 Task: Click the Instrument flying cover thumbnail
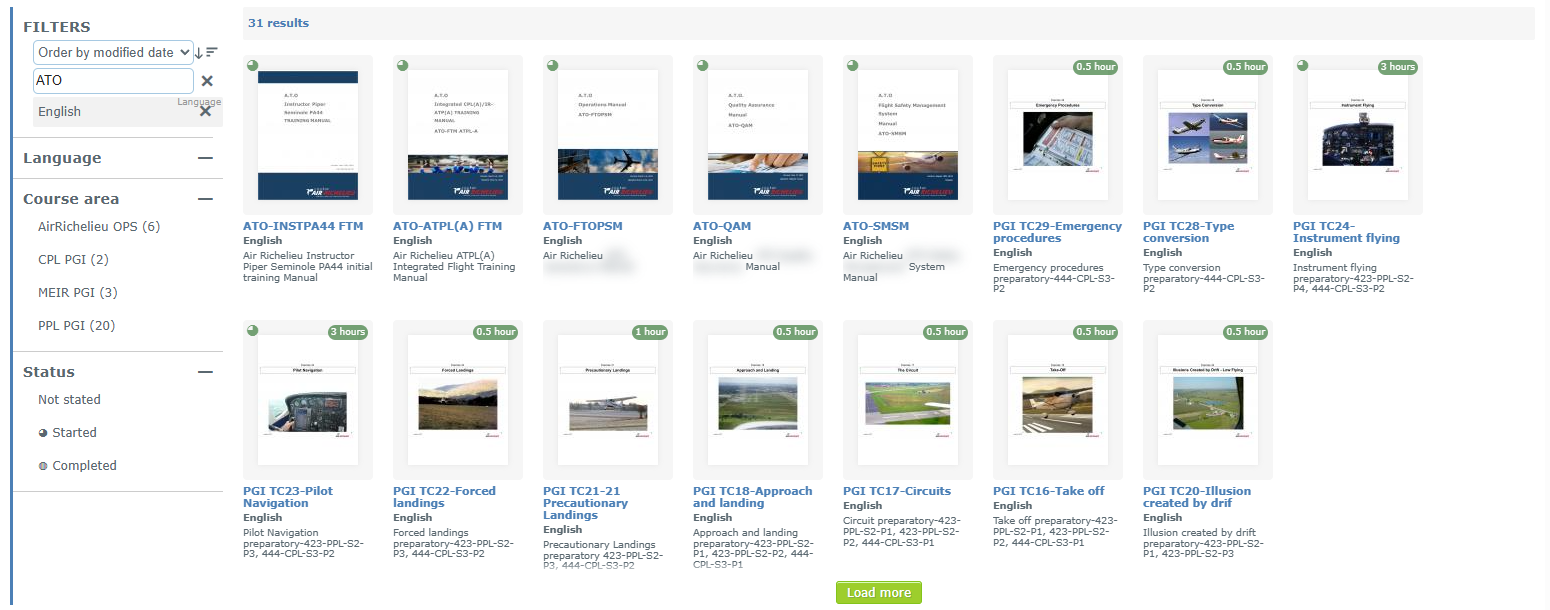[1358, 136]
